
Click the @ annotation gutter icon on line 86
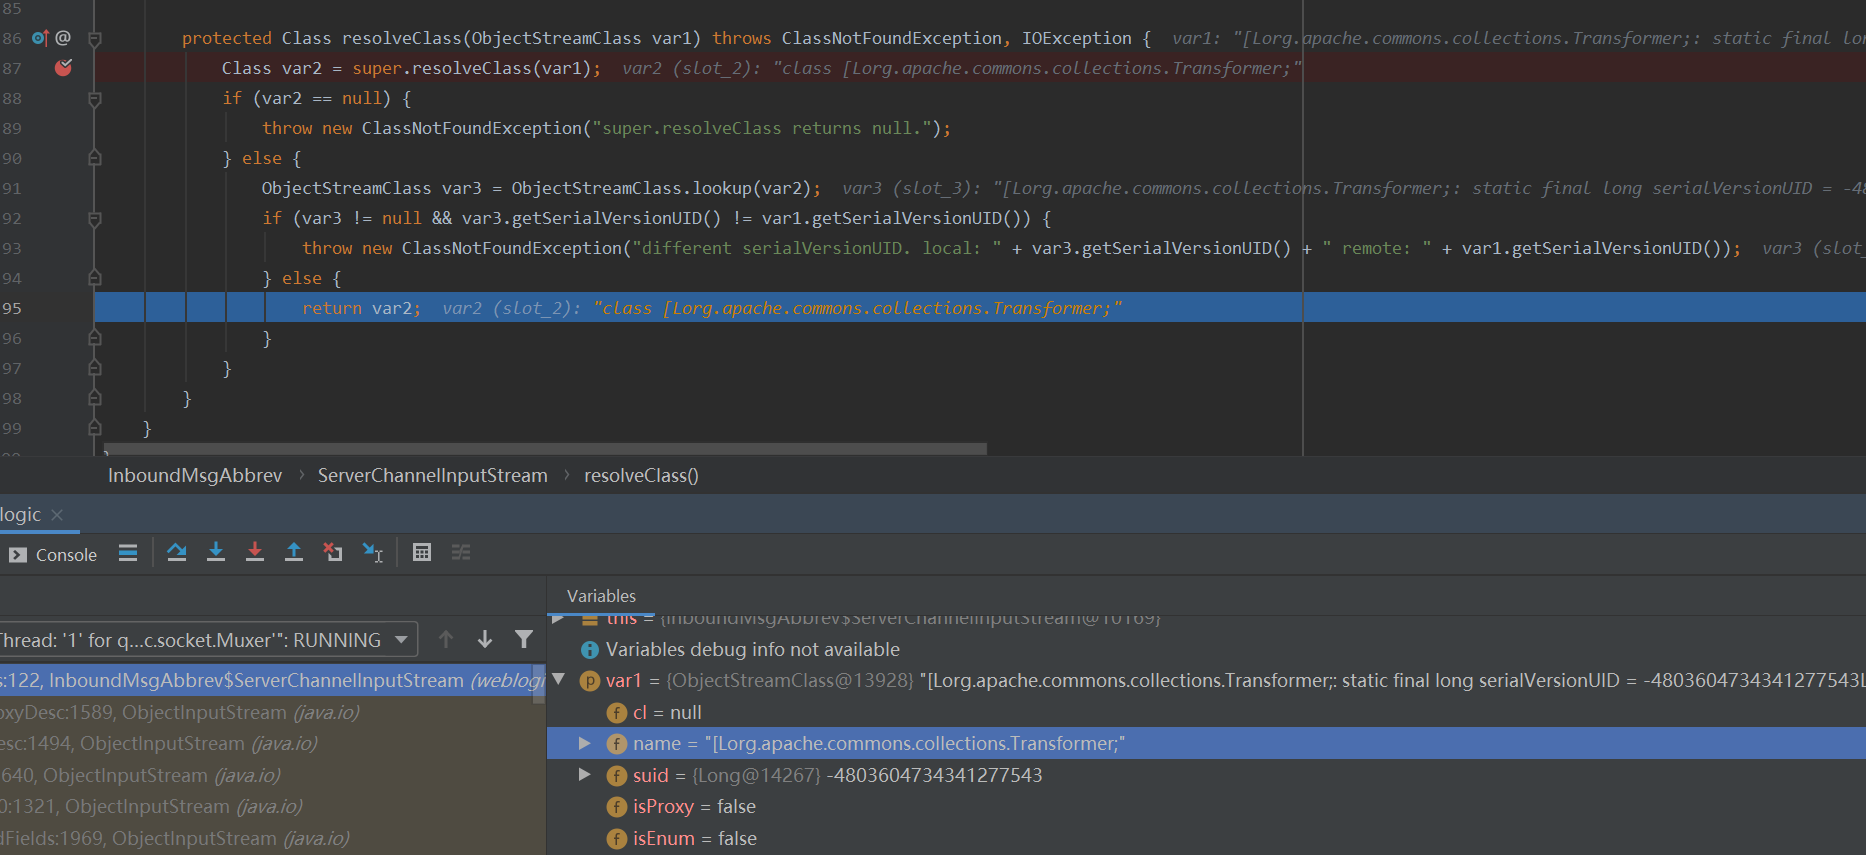[63, 38]
